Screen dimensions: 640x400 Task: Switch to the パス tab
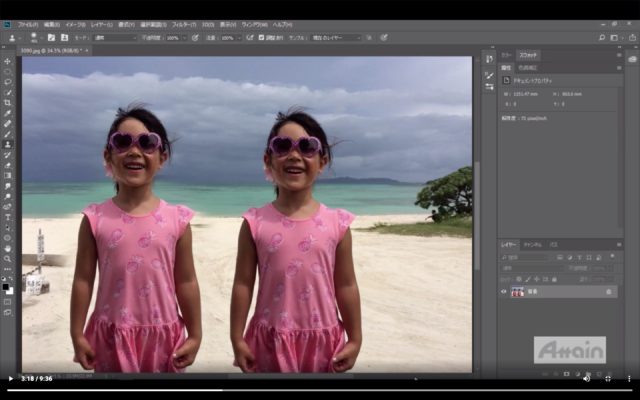click(x=553, y=245)
